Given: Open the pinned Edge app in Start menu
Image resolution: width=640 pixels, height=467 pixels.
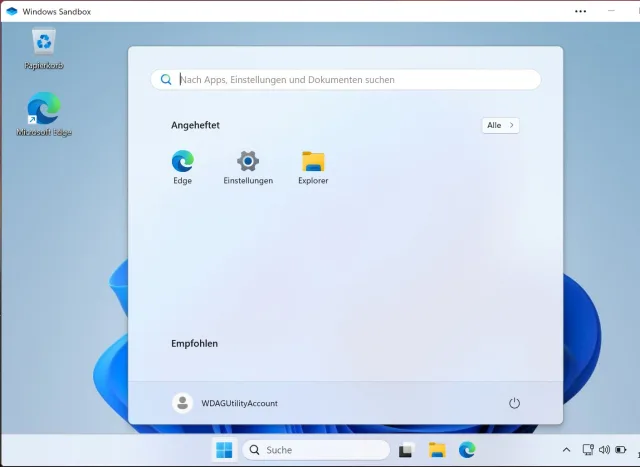Looking at the screenshot, I should 182,167.
